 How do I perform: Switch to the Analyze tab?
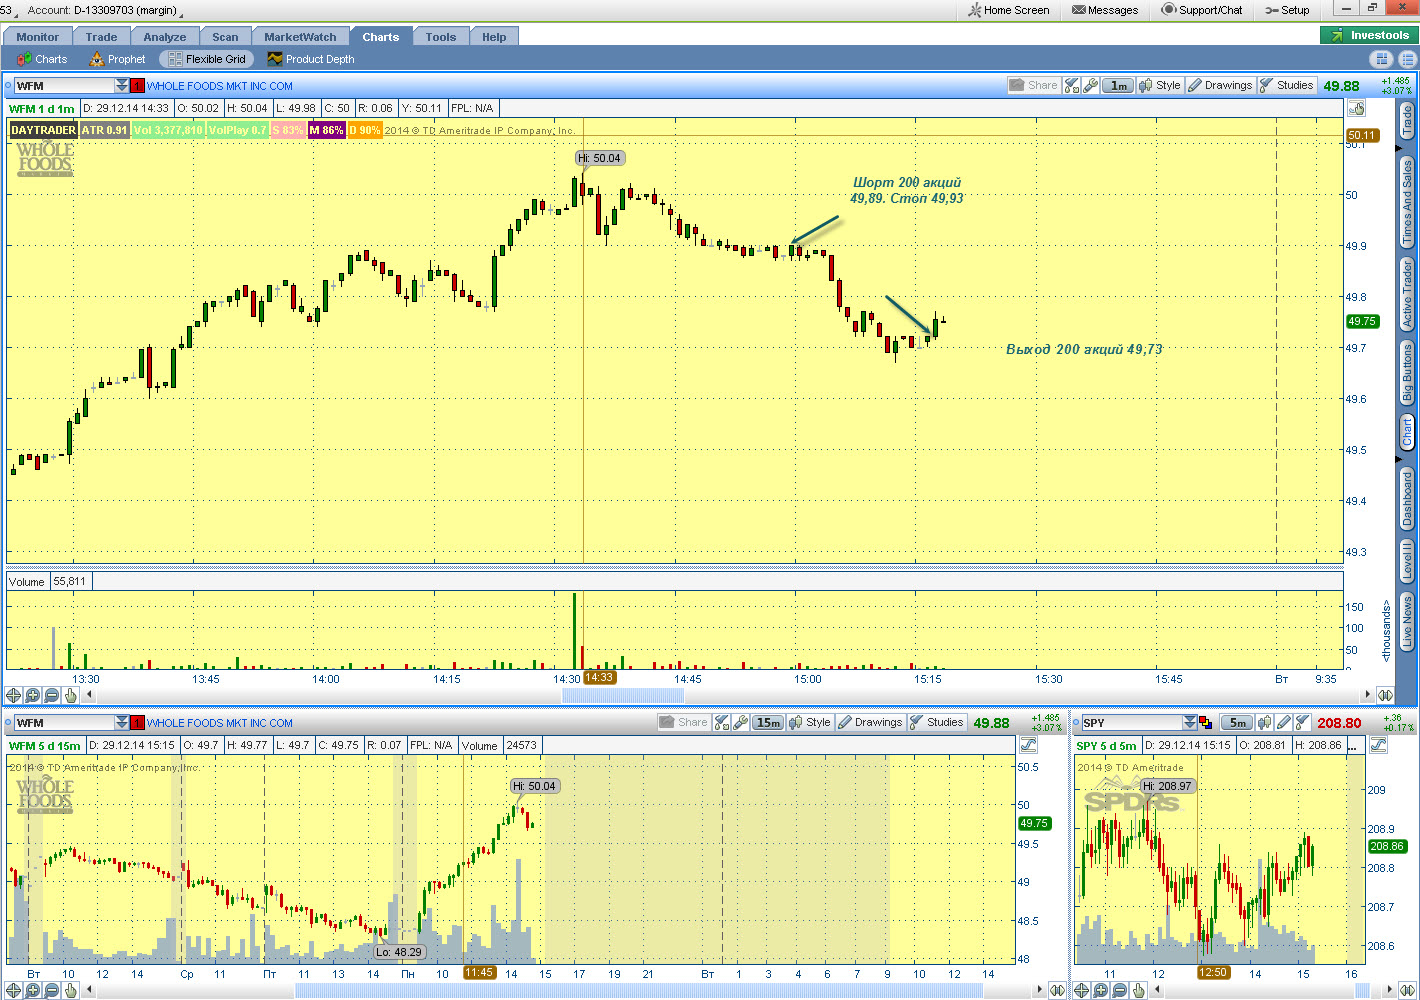[x=165, y=37]
